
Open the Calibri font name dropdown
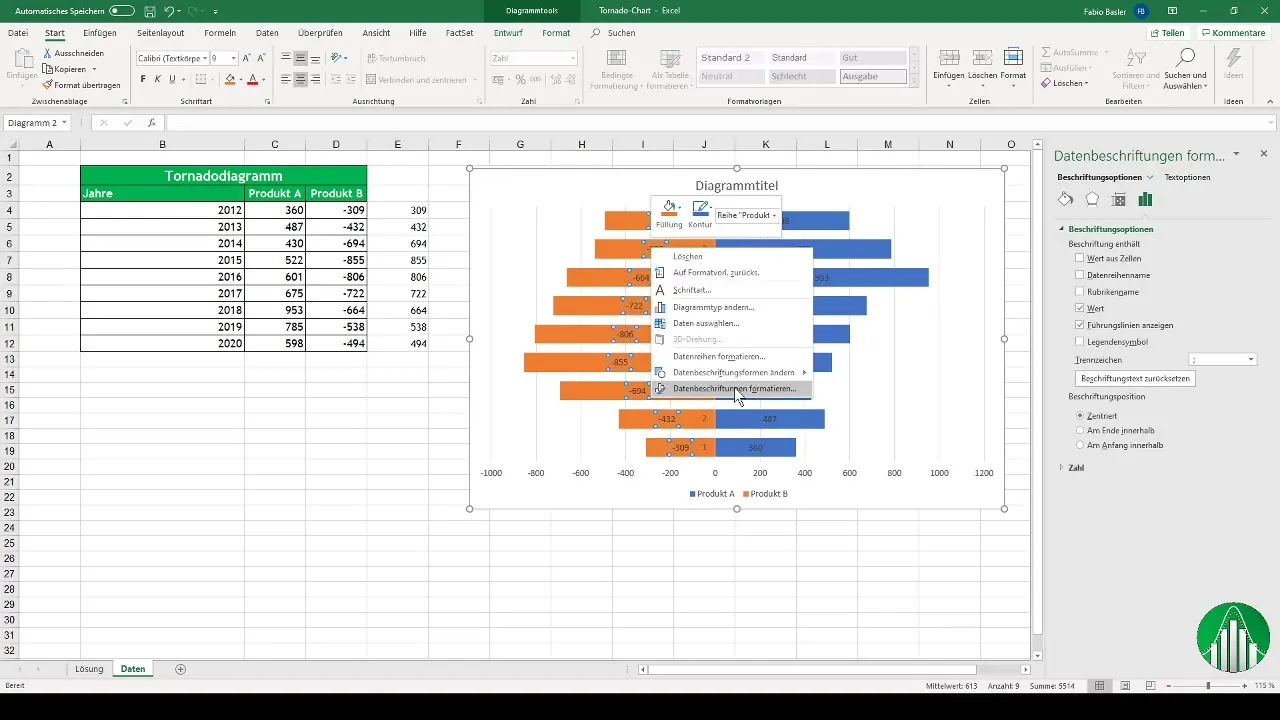pos(206,58)
